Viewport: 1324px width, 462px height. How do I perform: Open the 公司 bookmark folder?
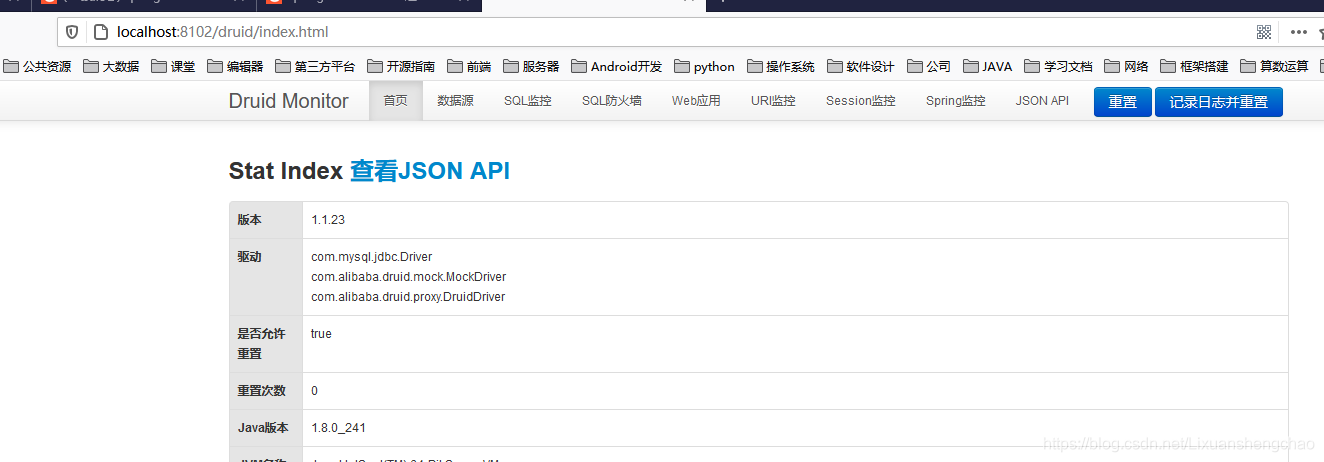point(929,67)
